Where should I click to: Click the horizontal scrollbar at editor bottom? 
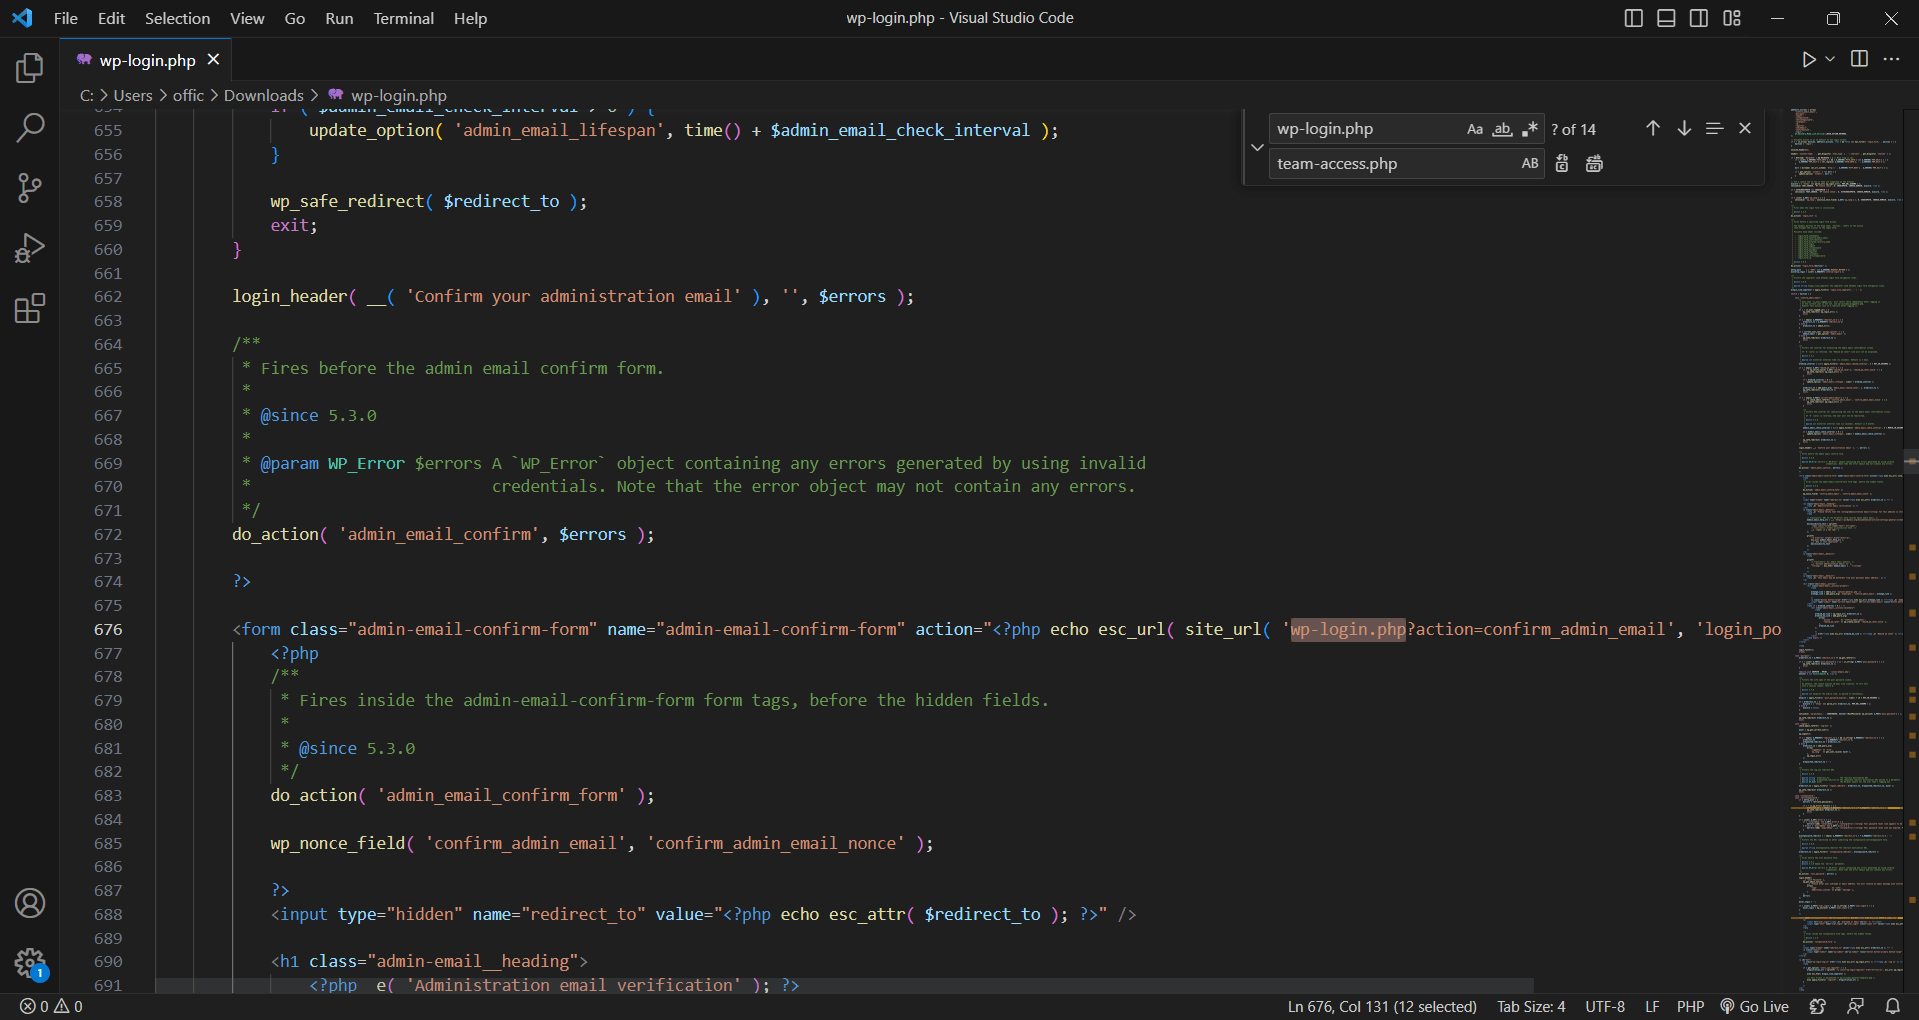(x=844, y=985)
